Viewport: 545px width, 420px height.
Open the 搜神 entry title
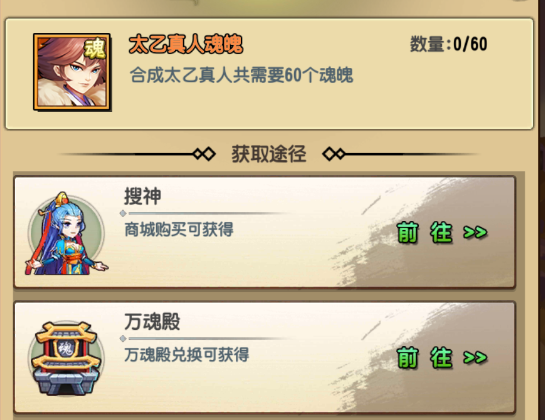click(x=143, y=196)
